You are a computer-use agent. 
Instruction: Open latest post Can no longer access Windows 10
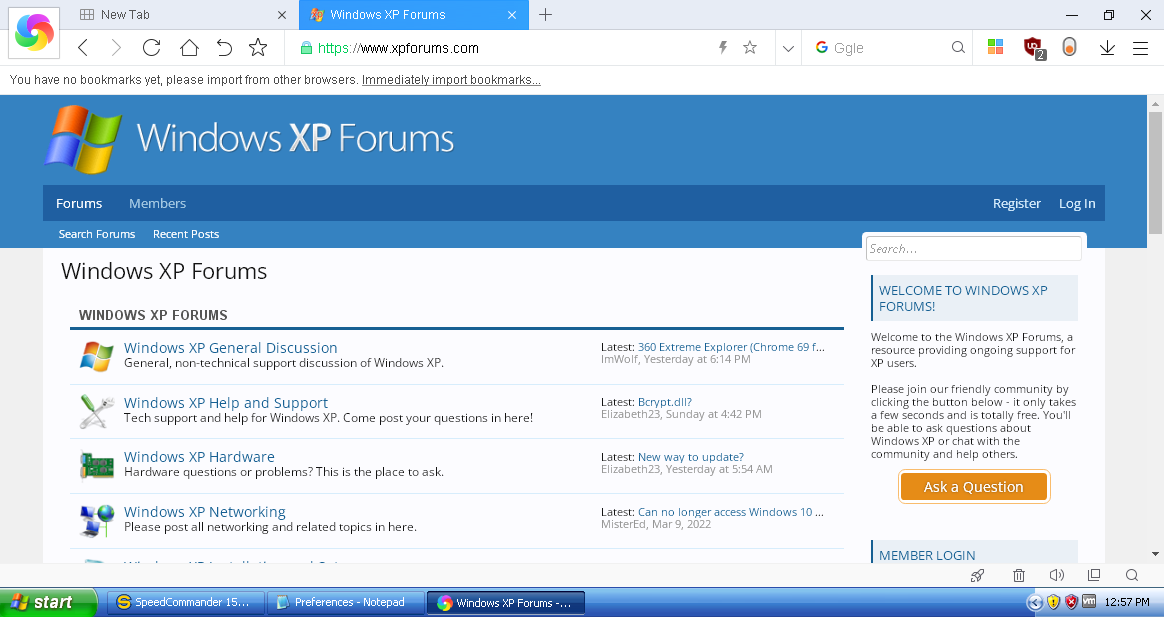(x=730, y=512)
